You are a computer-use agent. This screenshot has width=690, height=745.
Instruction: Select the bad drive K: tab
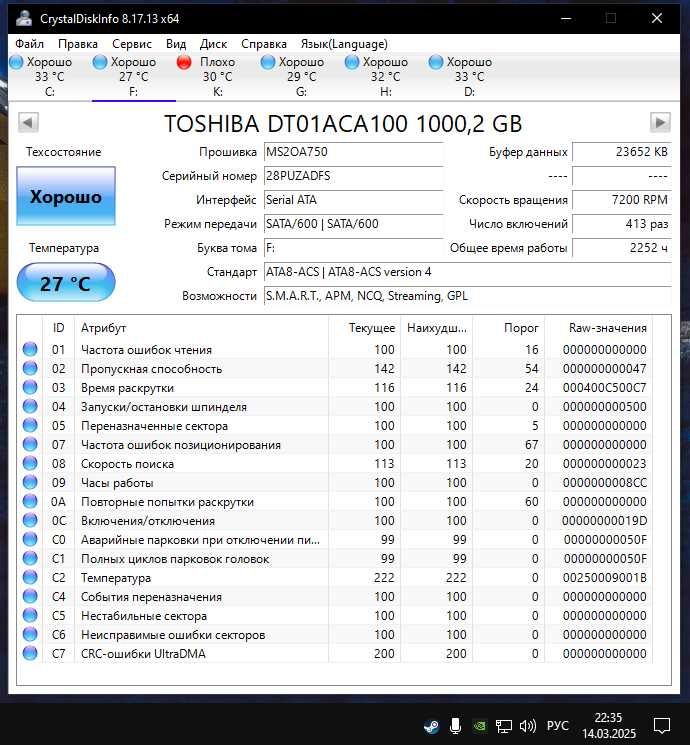click(x=218, y=76)
